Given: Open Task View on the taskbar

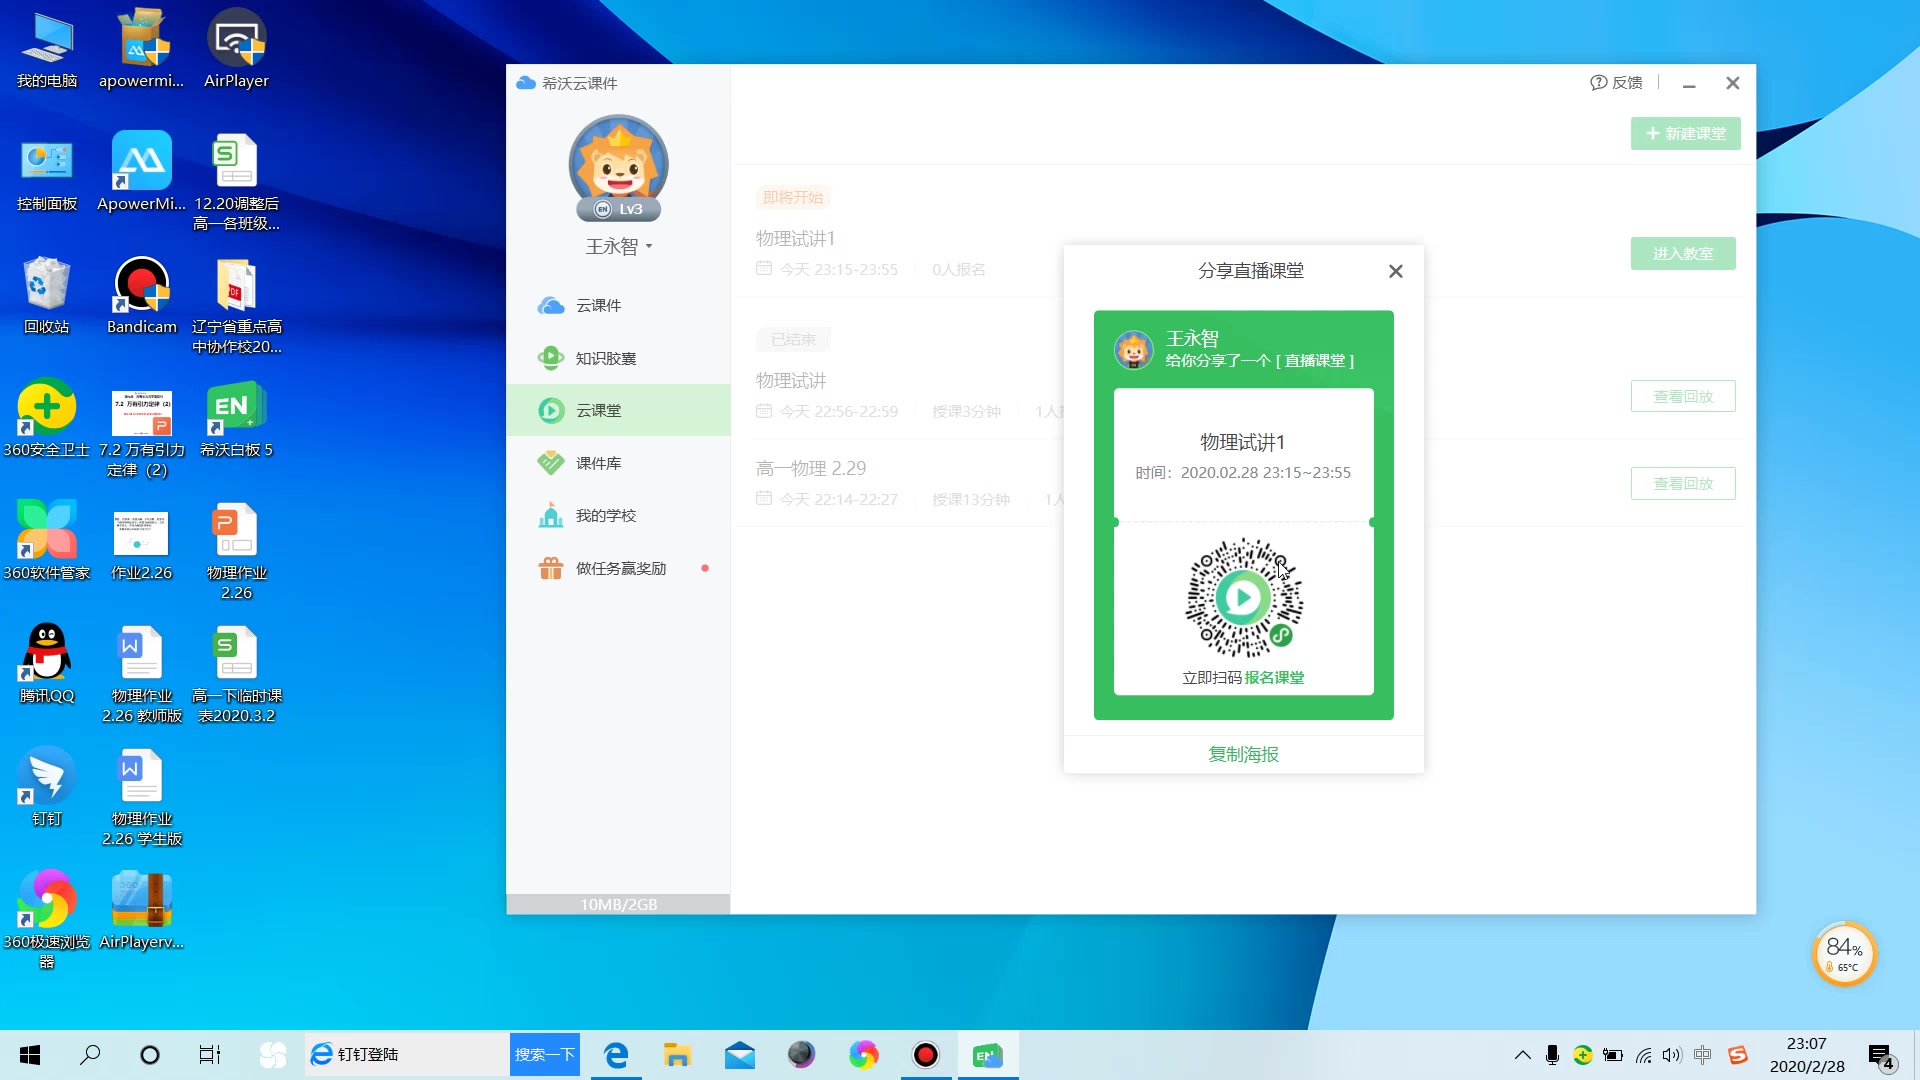Looking at the screenshot, I should (210, 1055).
